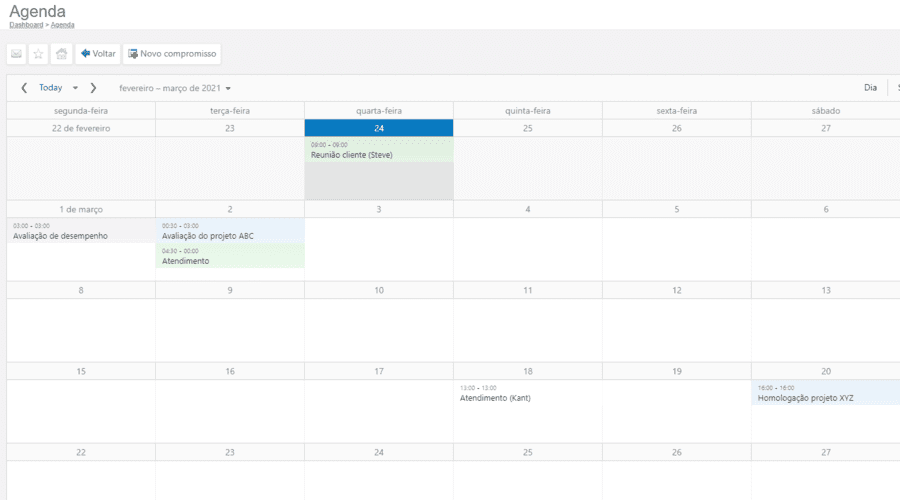Open the fevereiro – março de 2021 date picker
The height and width of the screenshot is (500, 900).
click(x=175, y=88)
